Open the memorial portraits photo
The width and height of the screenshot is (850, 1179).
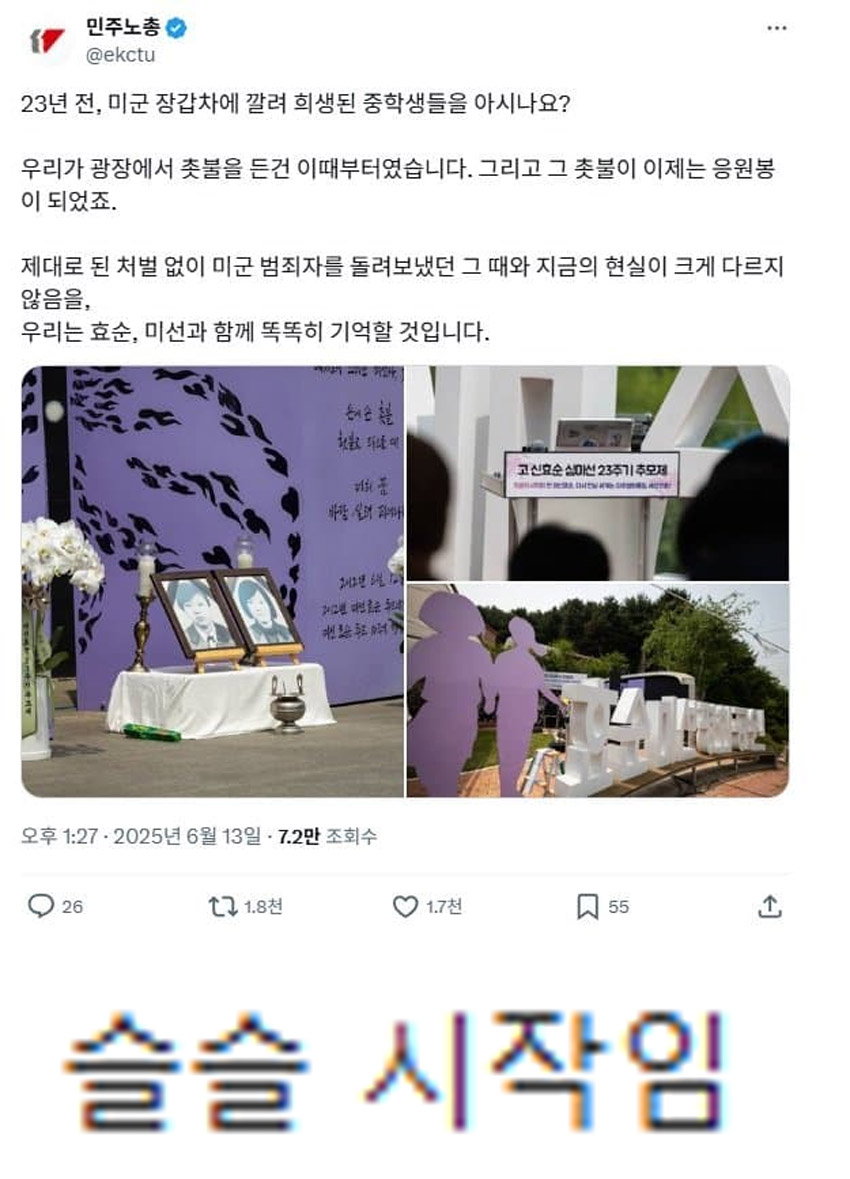(x=212, y=581)
